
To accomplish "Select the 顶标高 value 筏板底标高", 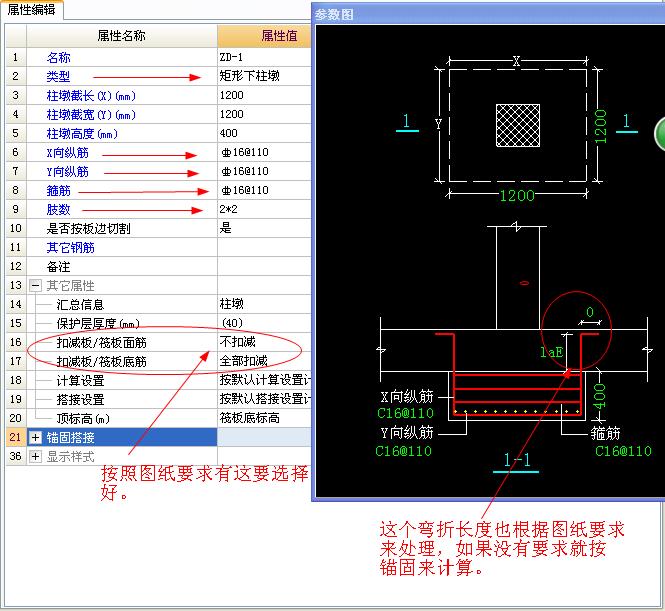I will tap(264, 418).
